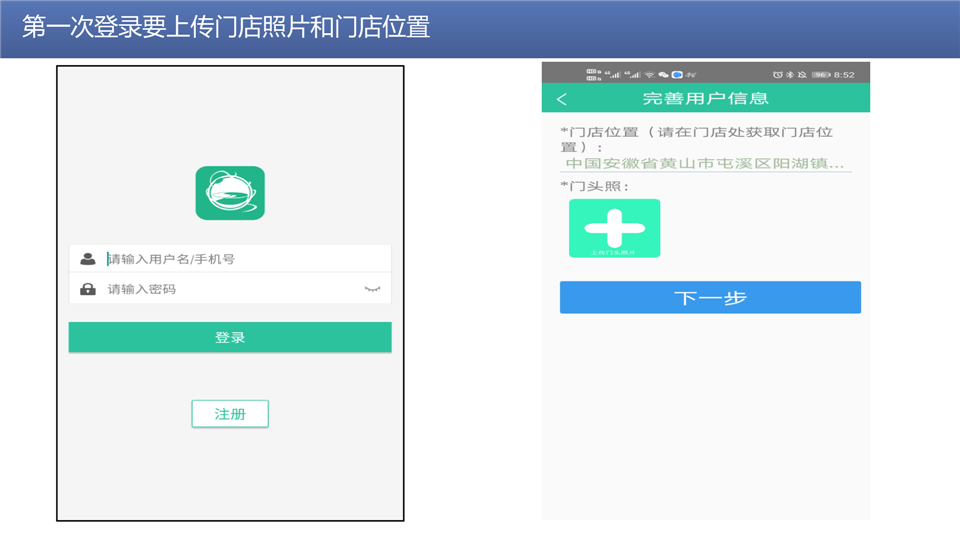Tap the Bluetooth status icon

pos(789,75)
